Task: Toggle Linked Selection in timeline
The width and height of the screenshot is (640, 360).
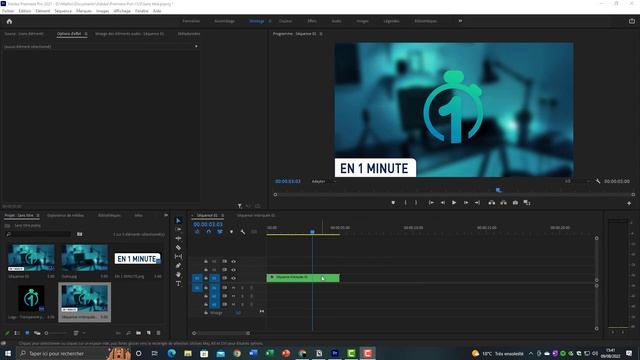Action: click(x=220, y=232)
